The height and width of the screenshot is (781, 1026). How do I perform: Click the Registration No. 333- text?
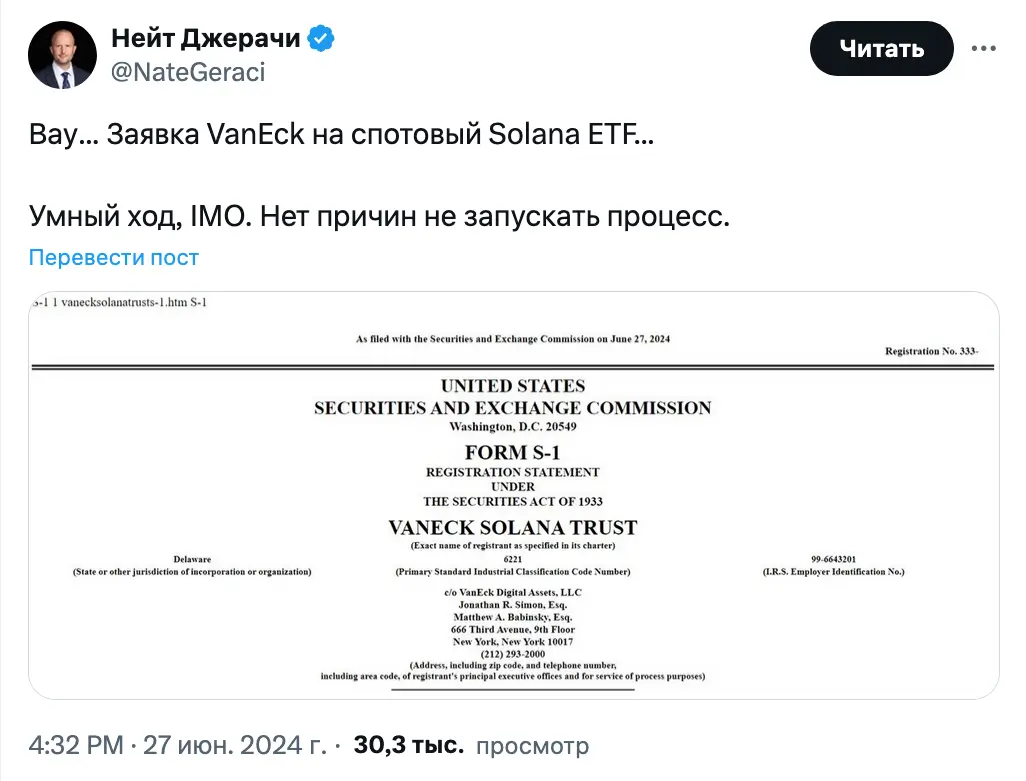[x=932, y=351]
